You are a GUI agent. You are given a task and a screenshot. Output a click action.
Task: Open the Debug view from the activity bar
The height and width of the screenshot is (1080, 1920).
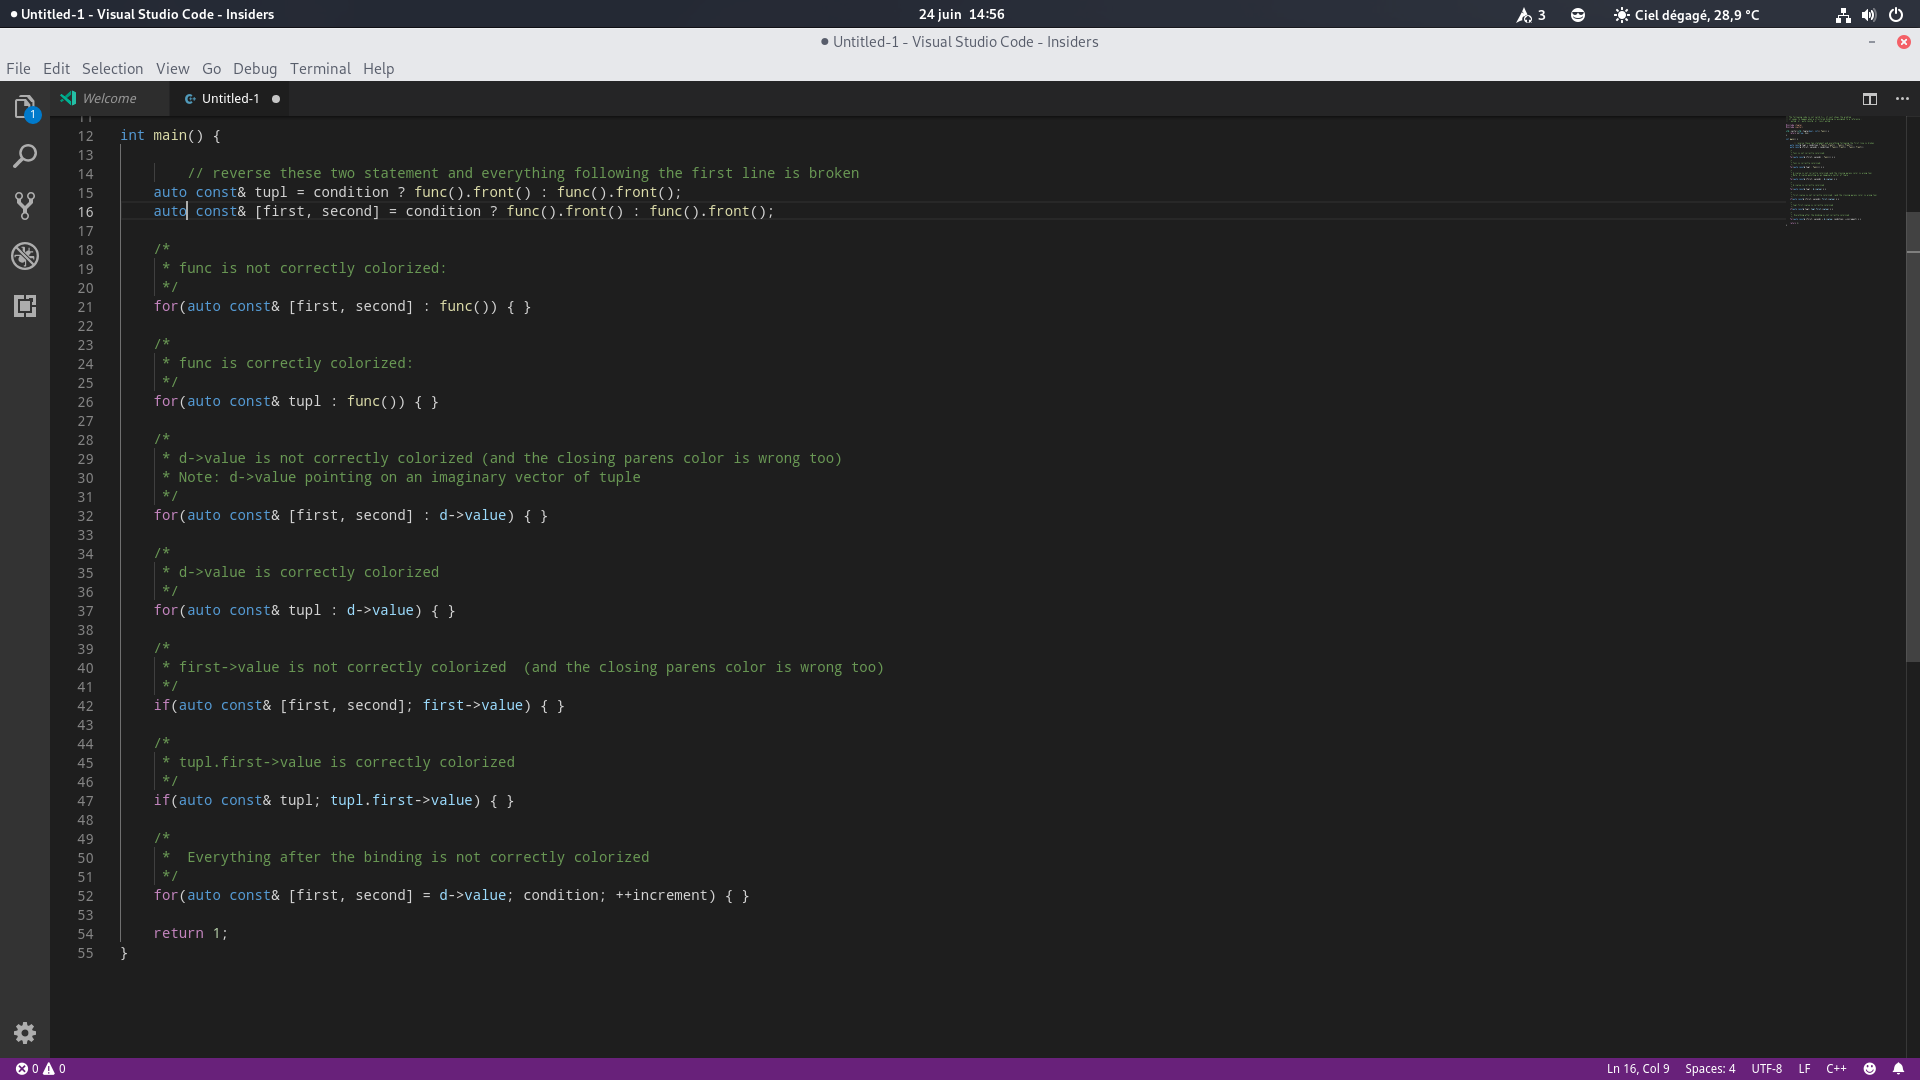point(25,256)
